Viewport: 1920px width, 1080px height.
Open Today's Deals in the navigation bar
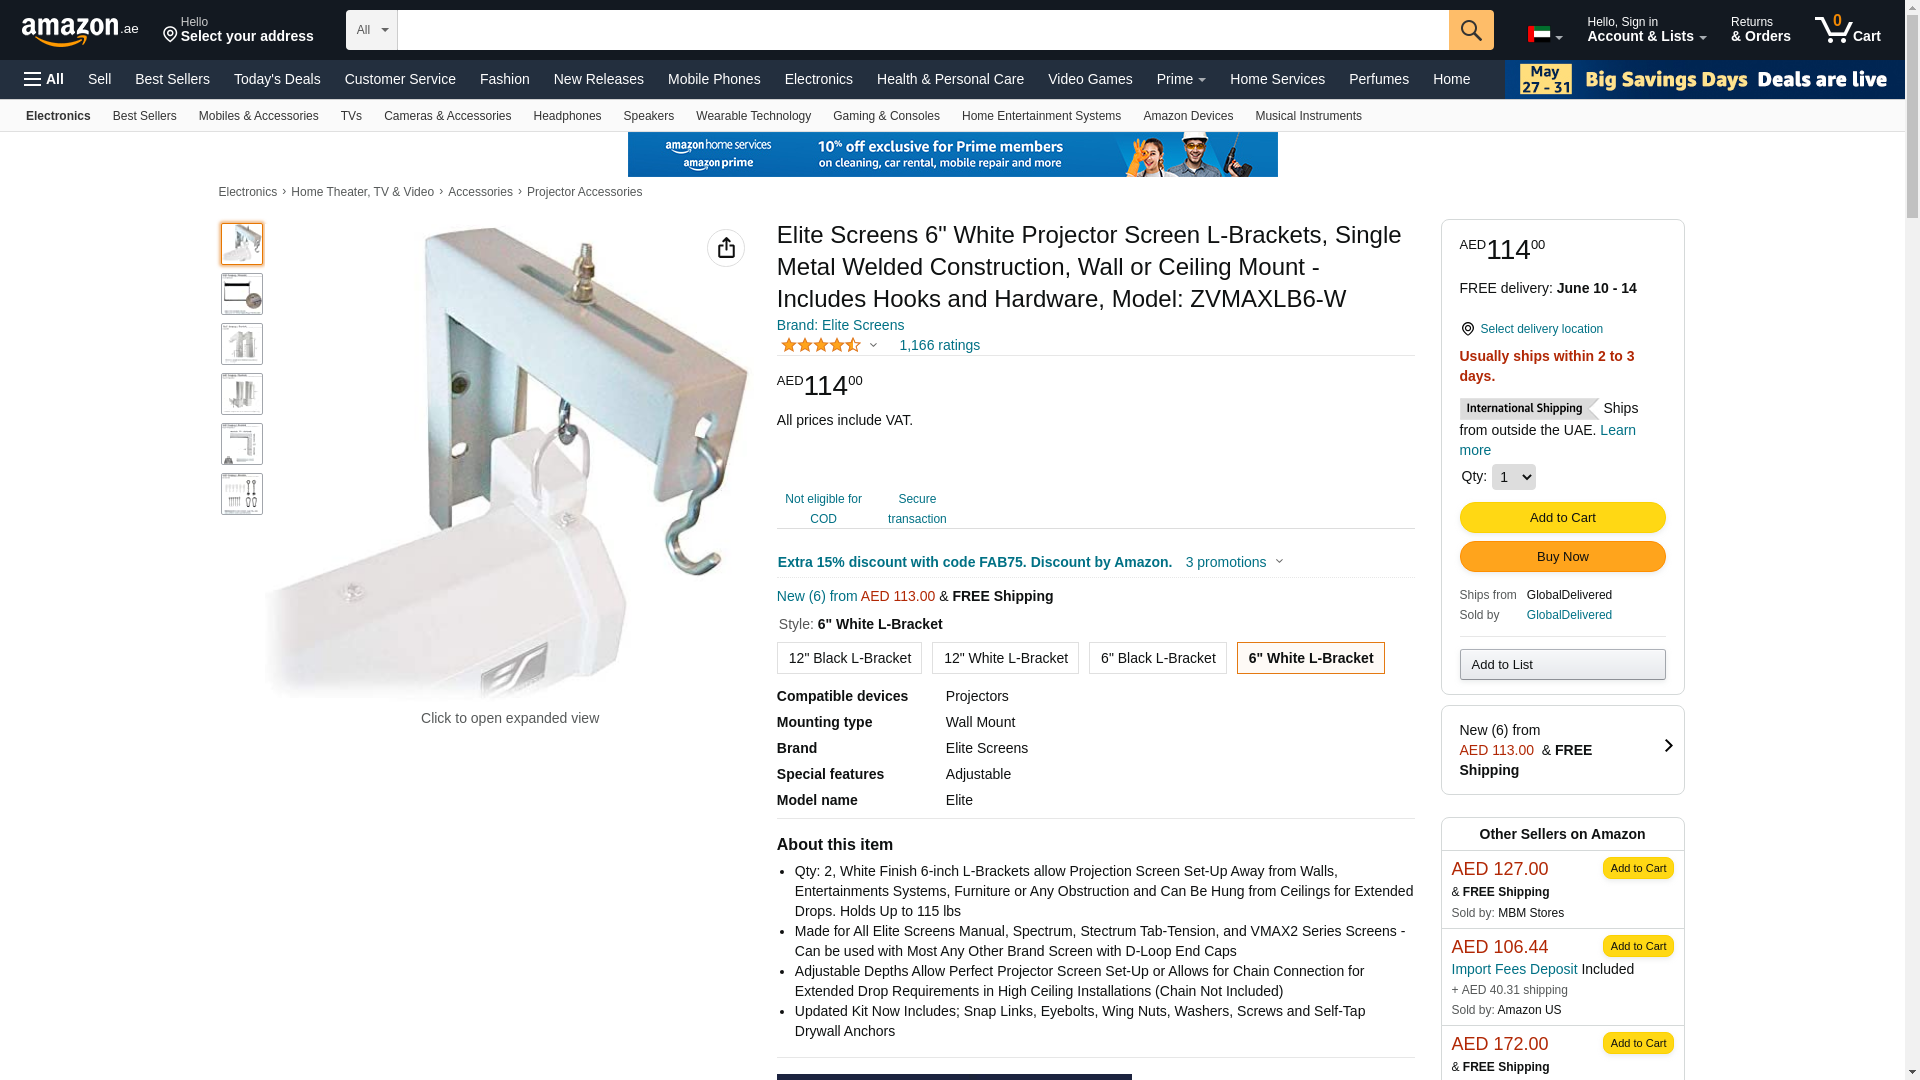277,79
